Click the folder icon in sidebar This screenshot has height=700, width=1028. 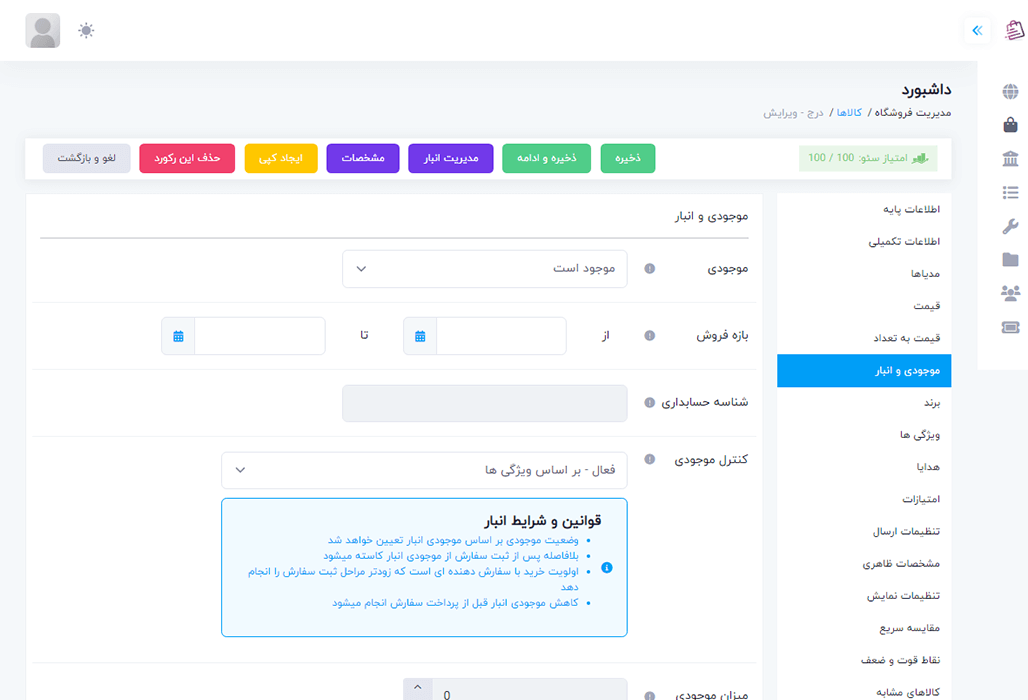pos(1010,260)
